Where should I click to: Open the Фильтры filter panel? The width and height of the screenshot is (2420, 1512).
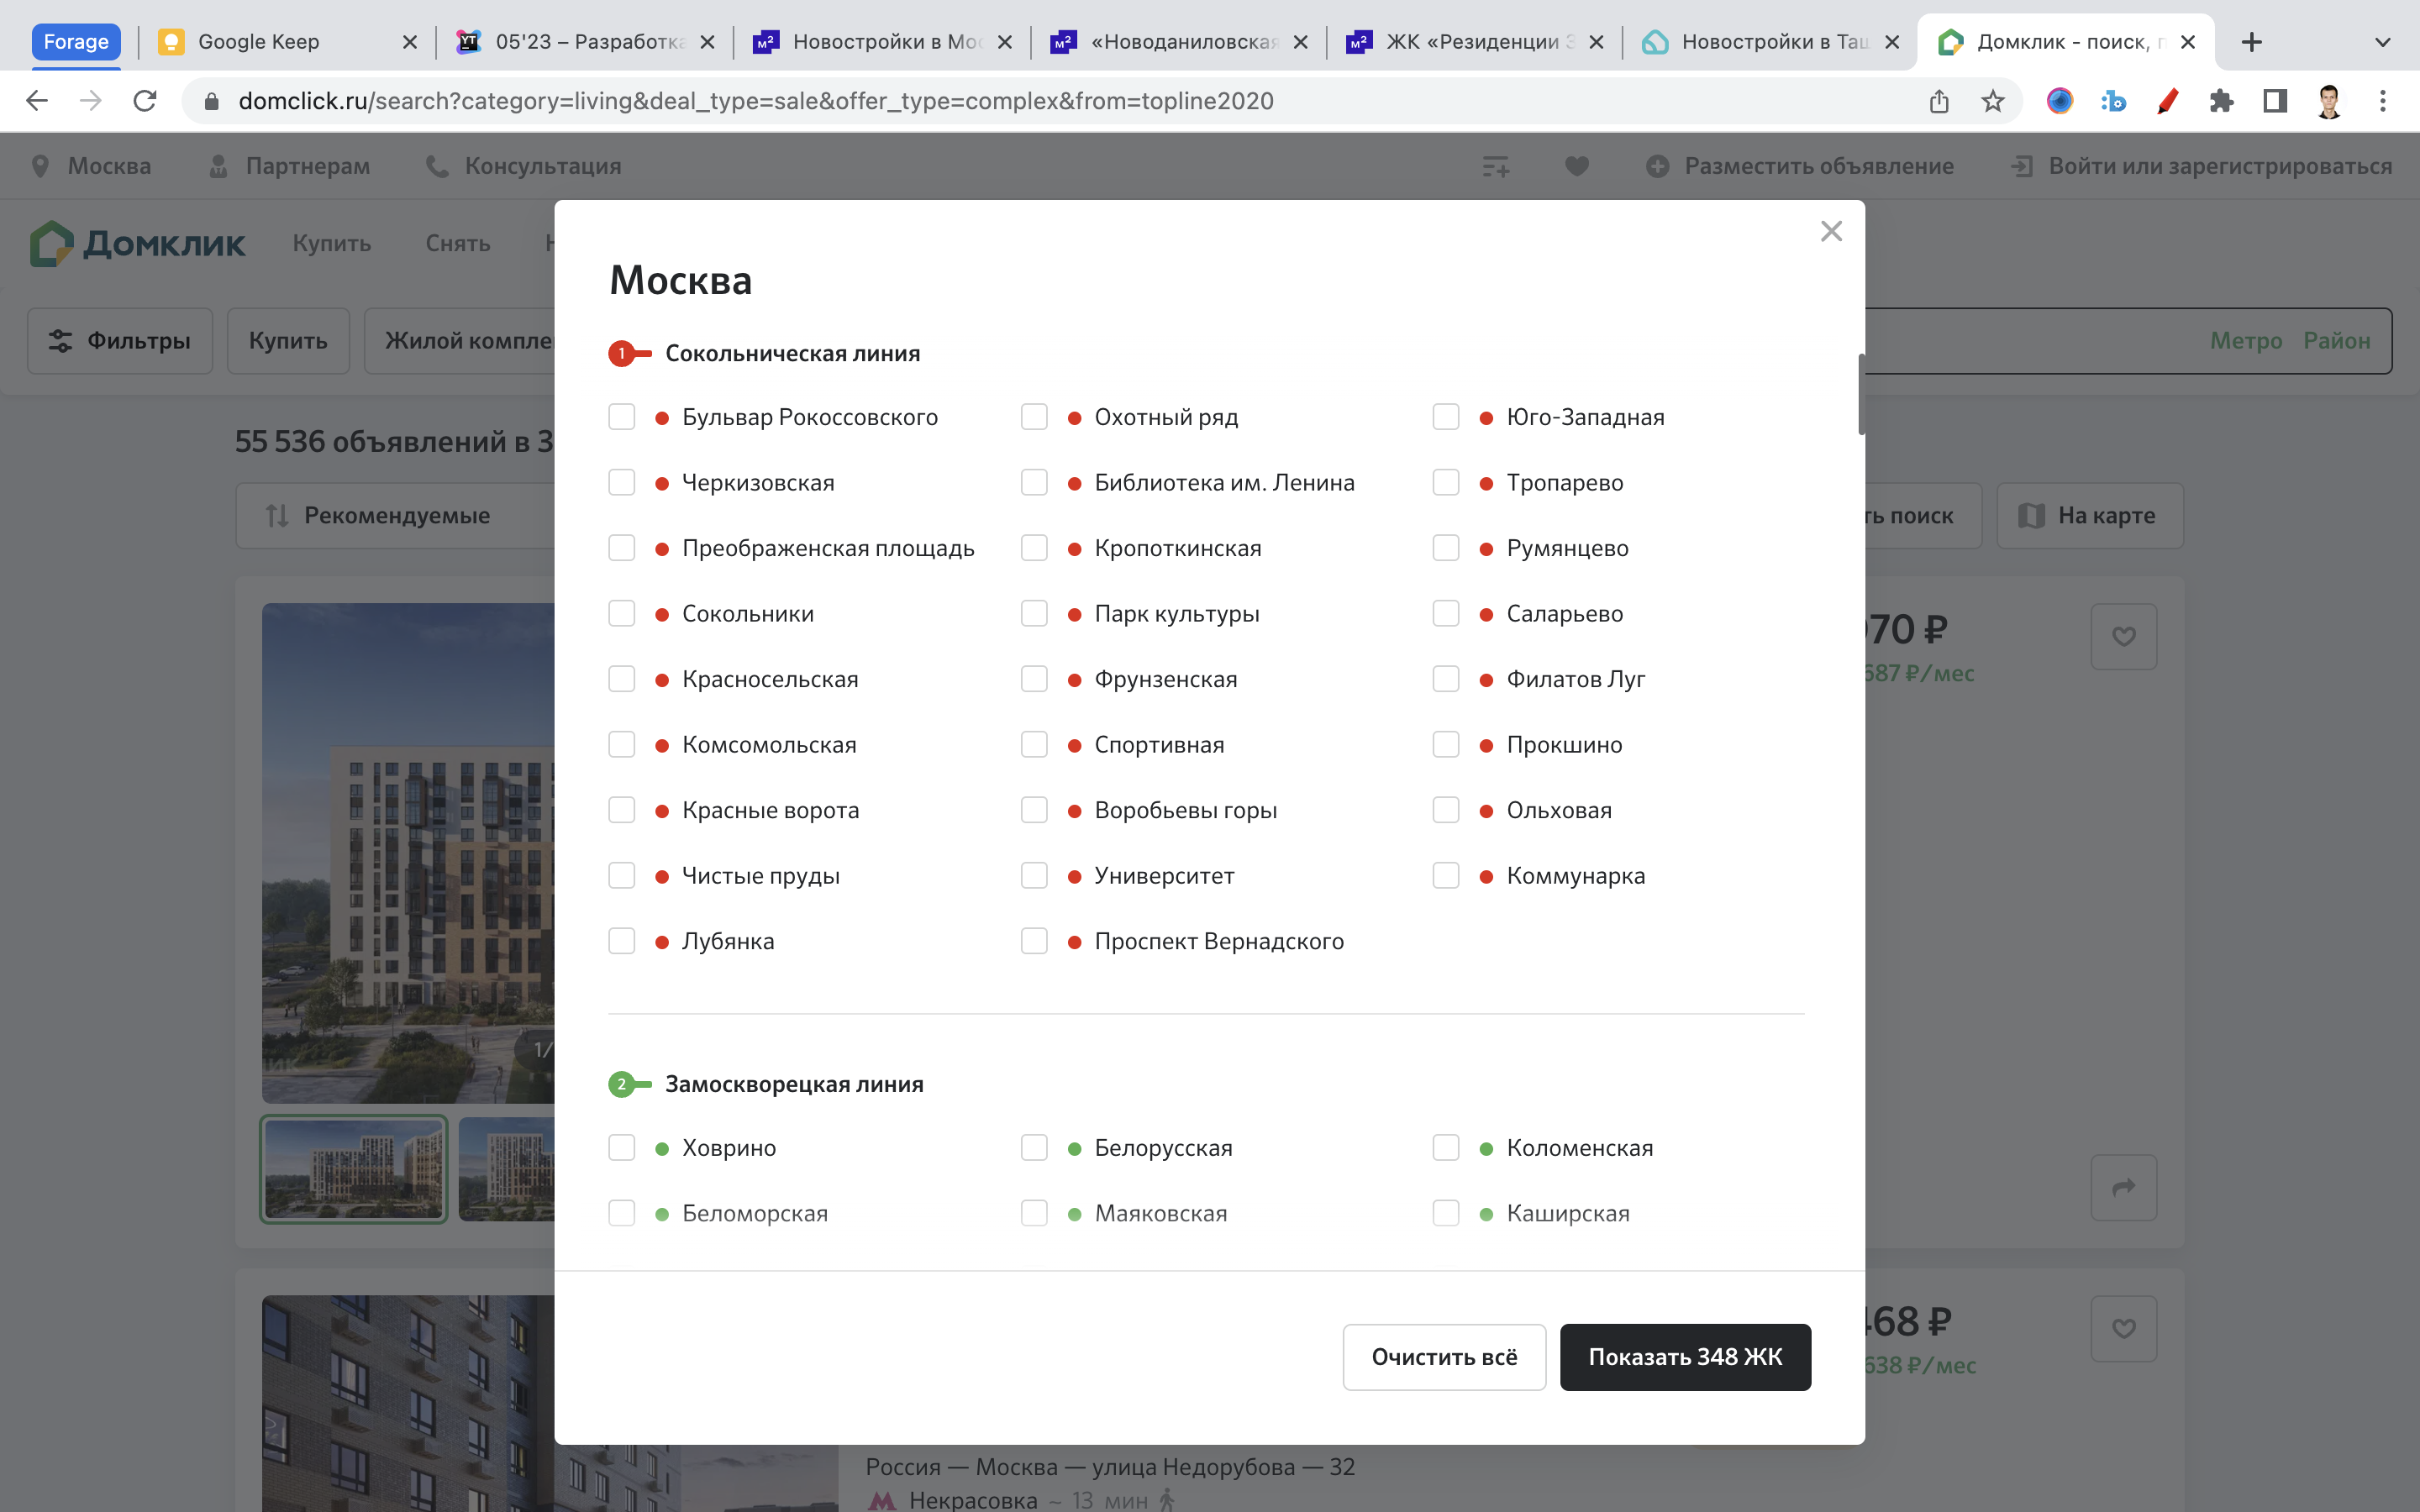click(x=120, y=341)
